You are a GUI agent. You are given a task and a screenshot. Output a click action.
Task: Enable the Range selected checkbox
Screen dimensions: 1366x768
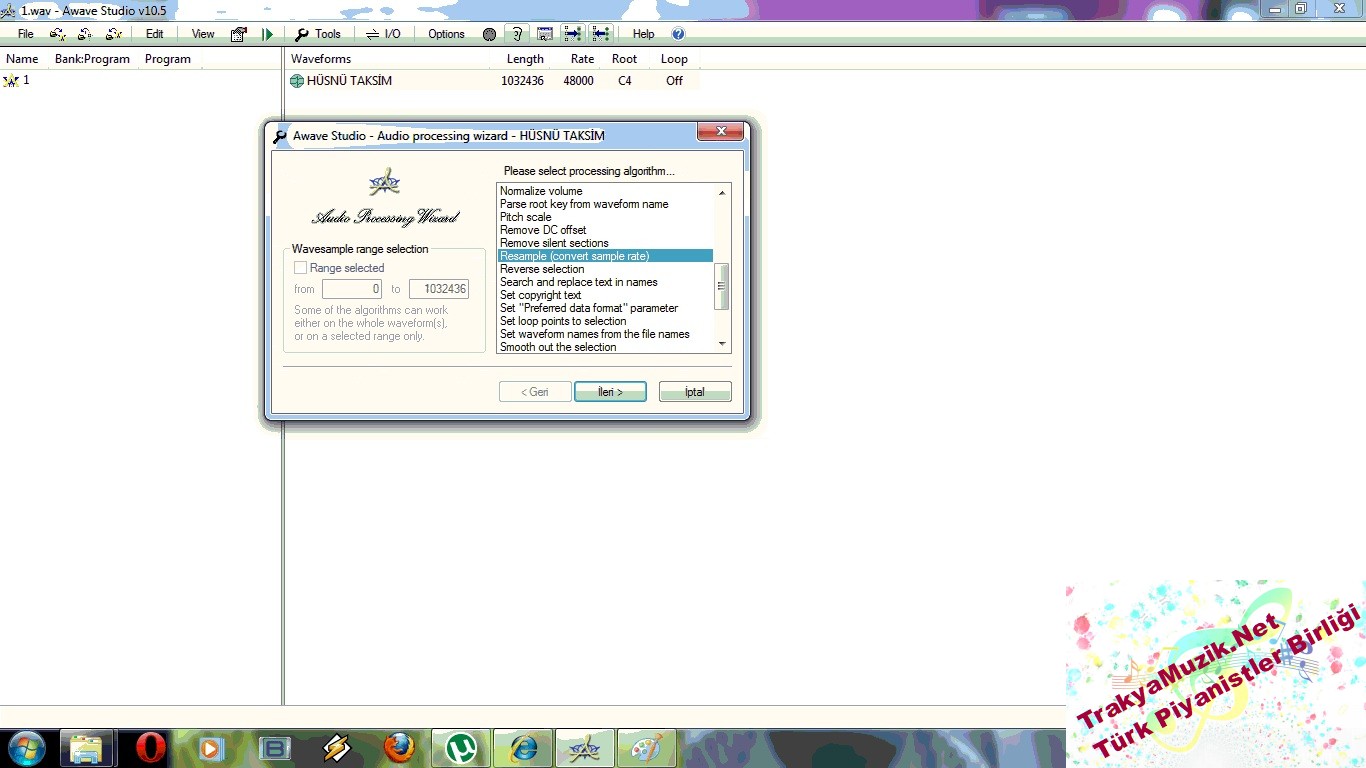(x=300, y=268)
